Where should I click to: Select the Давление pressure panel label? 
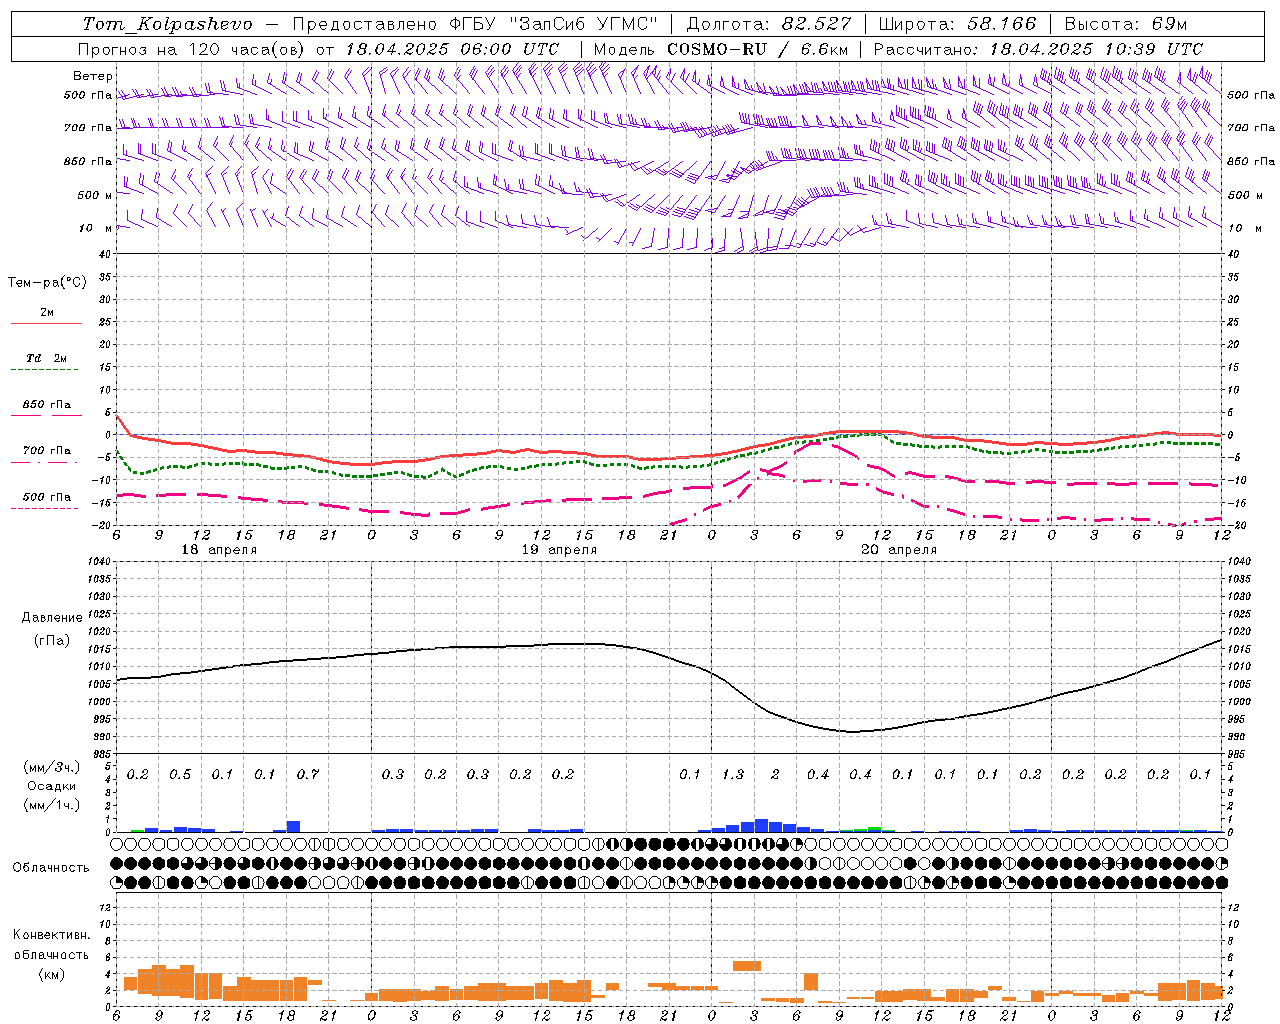pyautogui.click(x=52, y=618)
